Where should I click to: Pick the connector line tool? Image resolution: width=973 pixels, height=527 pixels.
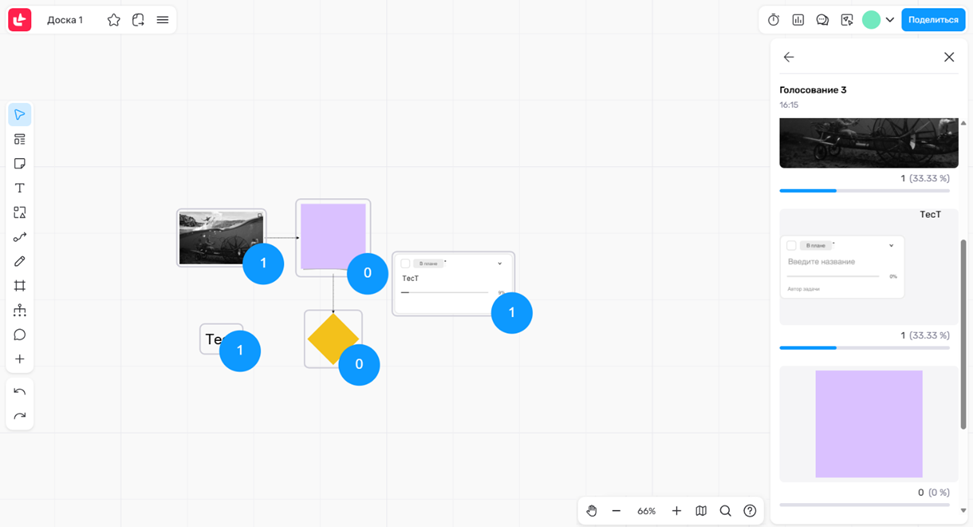click(x=19, y=237)
